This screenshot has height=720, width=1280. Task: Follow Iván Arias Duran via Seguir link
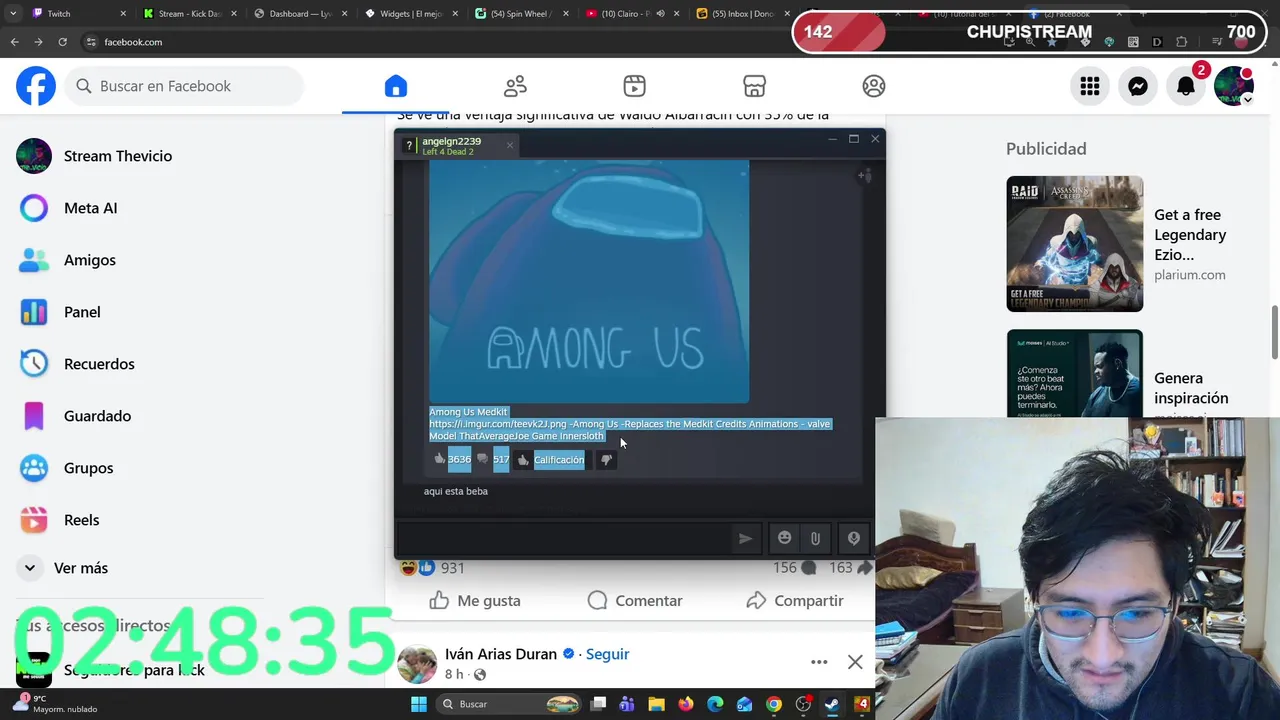(607, 654)
